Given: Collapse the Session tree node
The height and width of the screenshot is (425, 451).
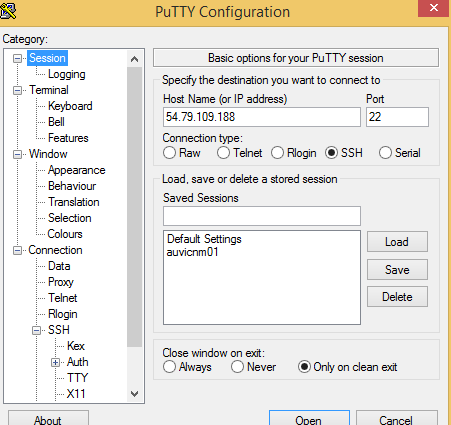Looking at the screenshot, I should click(x=17, y=59).
